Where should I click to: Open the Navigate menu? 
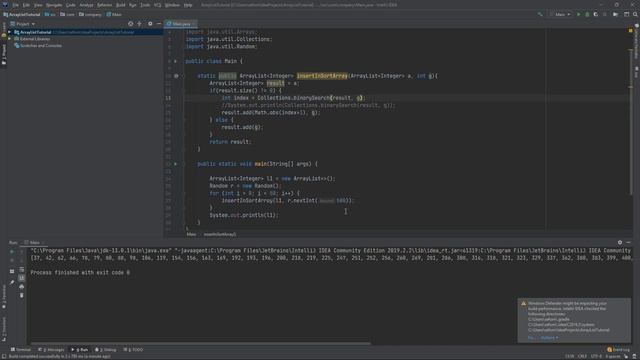click(54, 5)
